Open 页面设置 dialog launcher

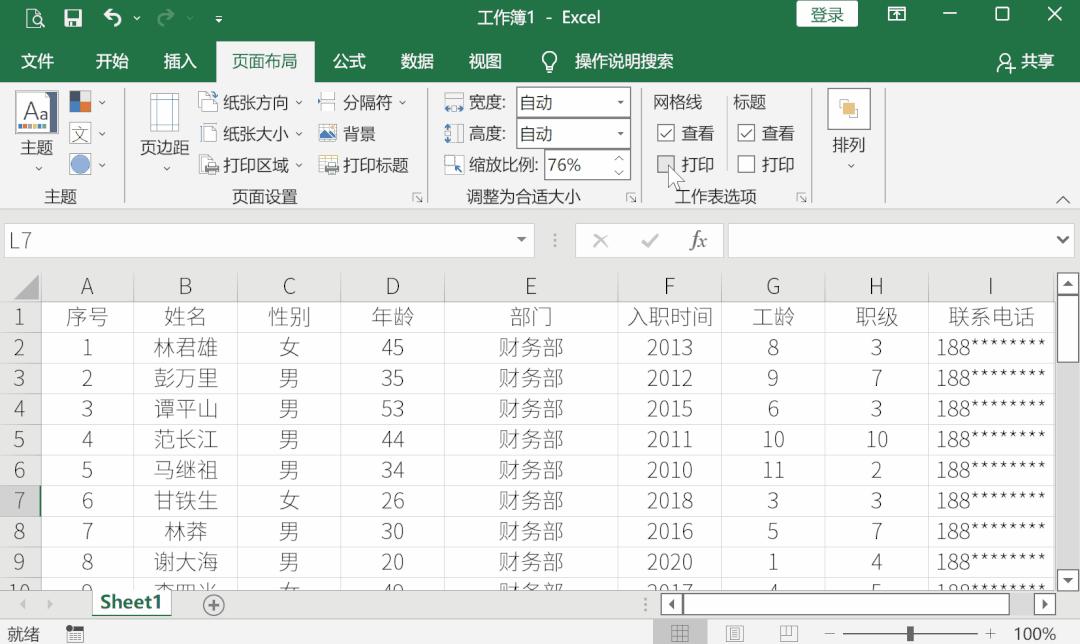pos(417,198)
